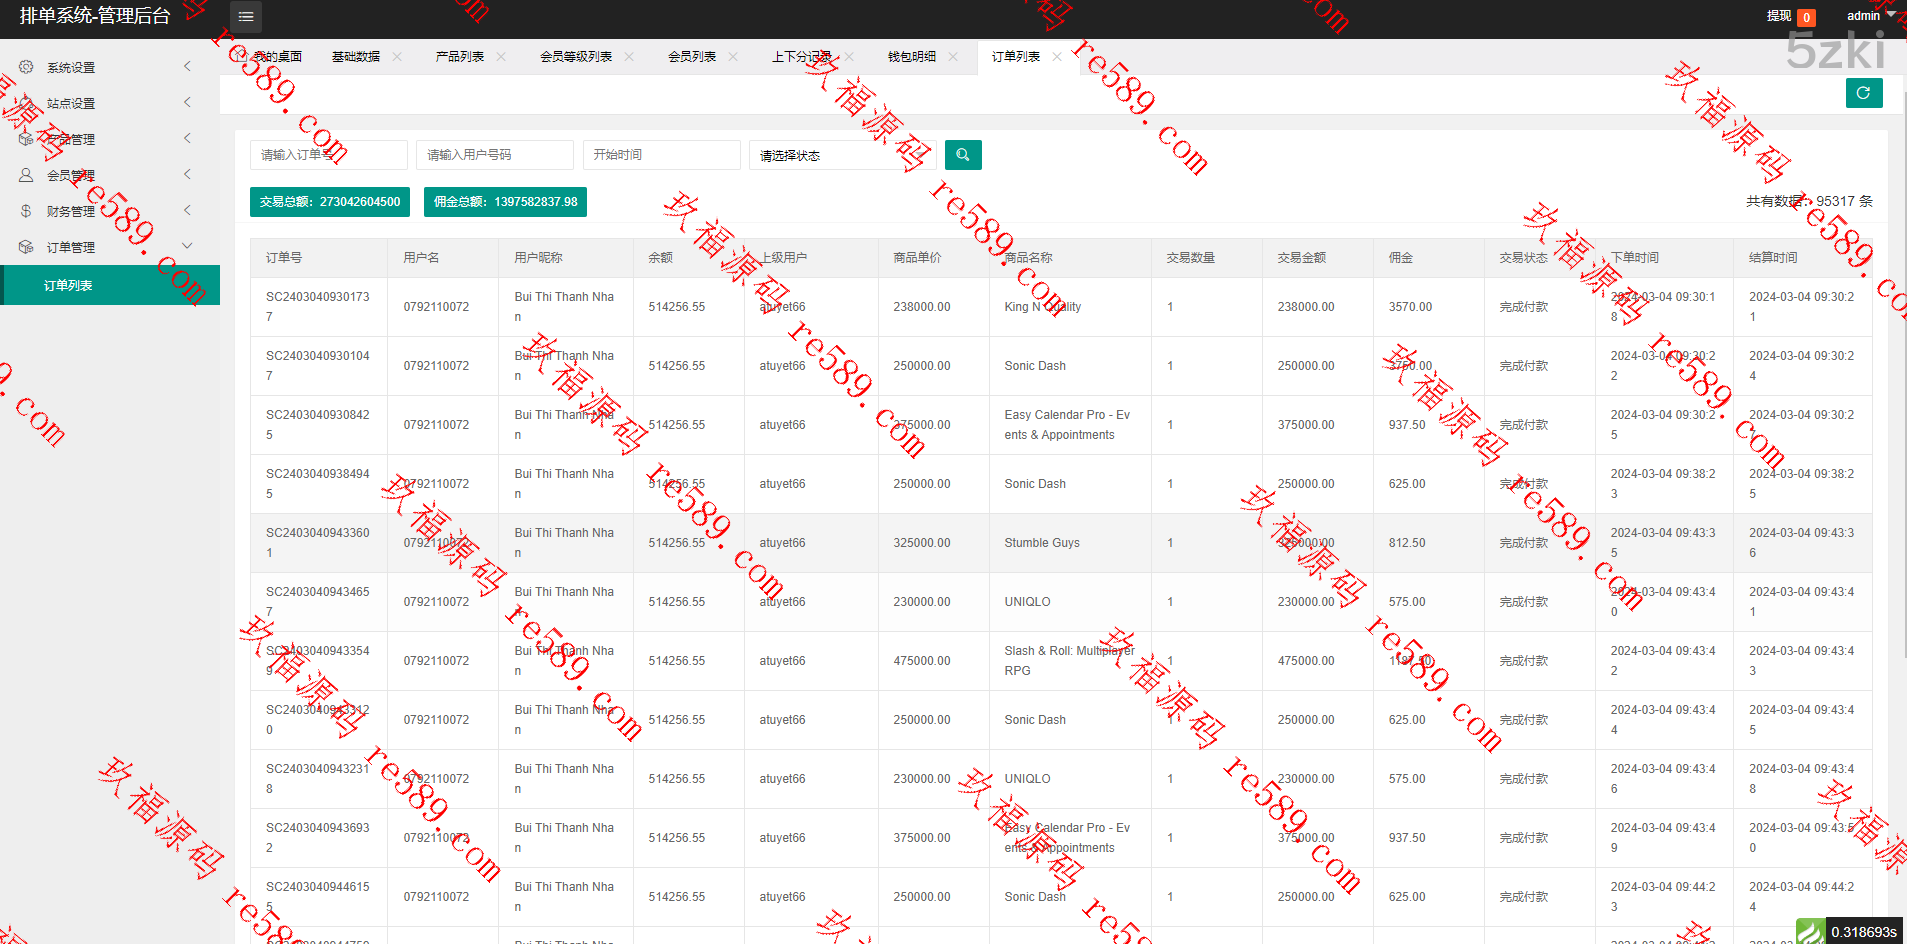This screenshot has width=1907, height=944.
Task: Focus the 请输入订单号 input field
Action: [328, 155]
